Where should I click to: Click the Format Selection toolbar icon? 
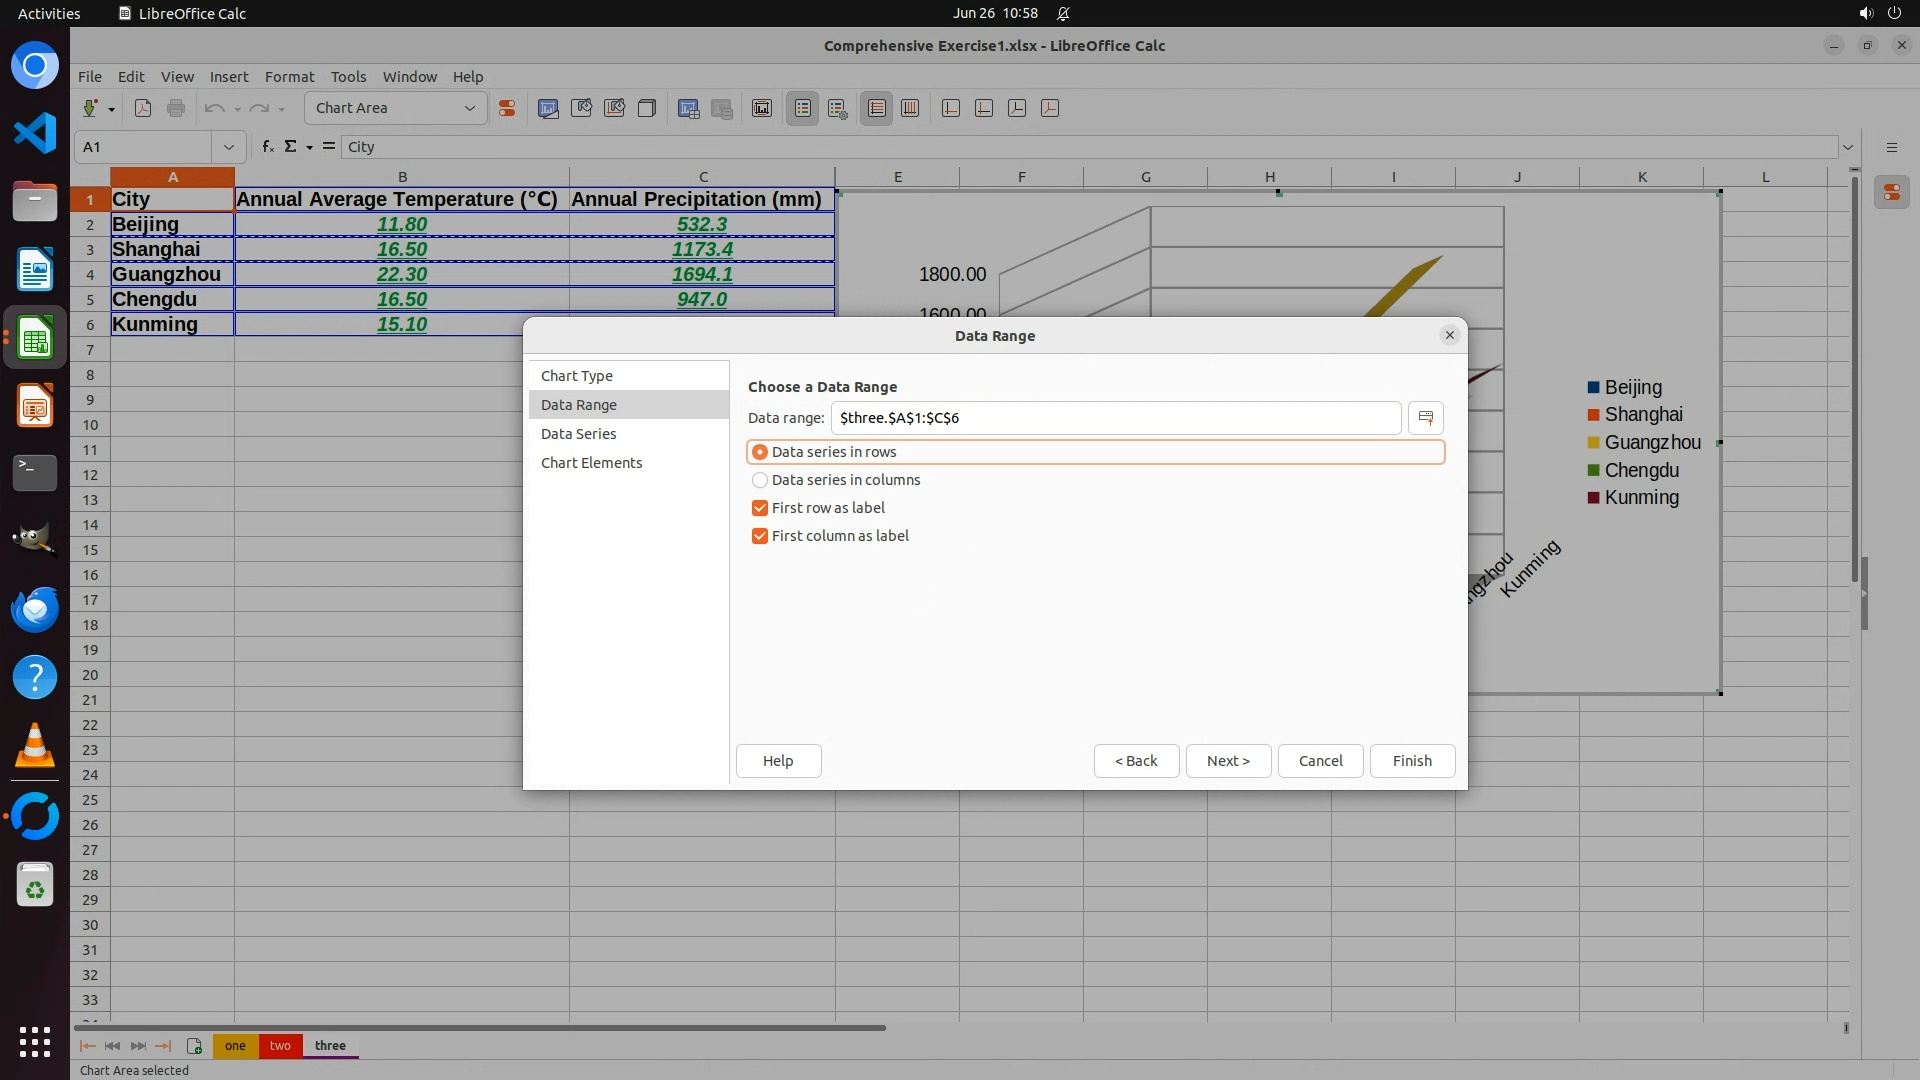[x=507, y=108]
